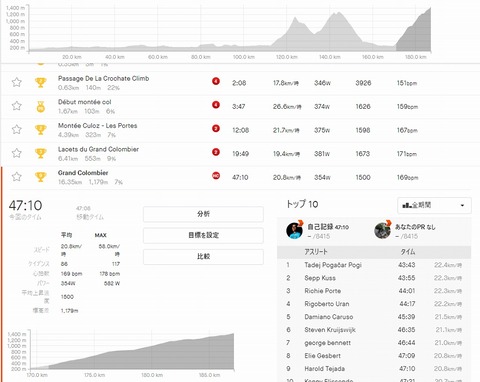Image resolution: width=480 pixels, height=382 pixels.
Task: Click trophy icon for Grand Colombier row
Action: click(x=40, y=177)
